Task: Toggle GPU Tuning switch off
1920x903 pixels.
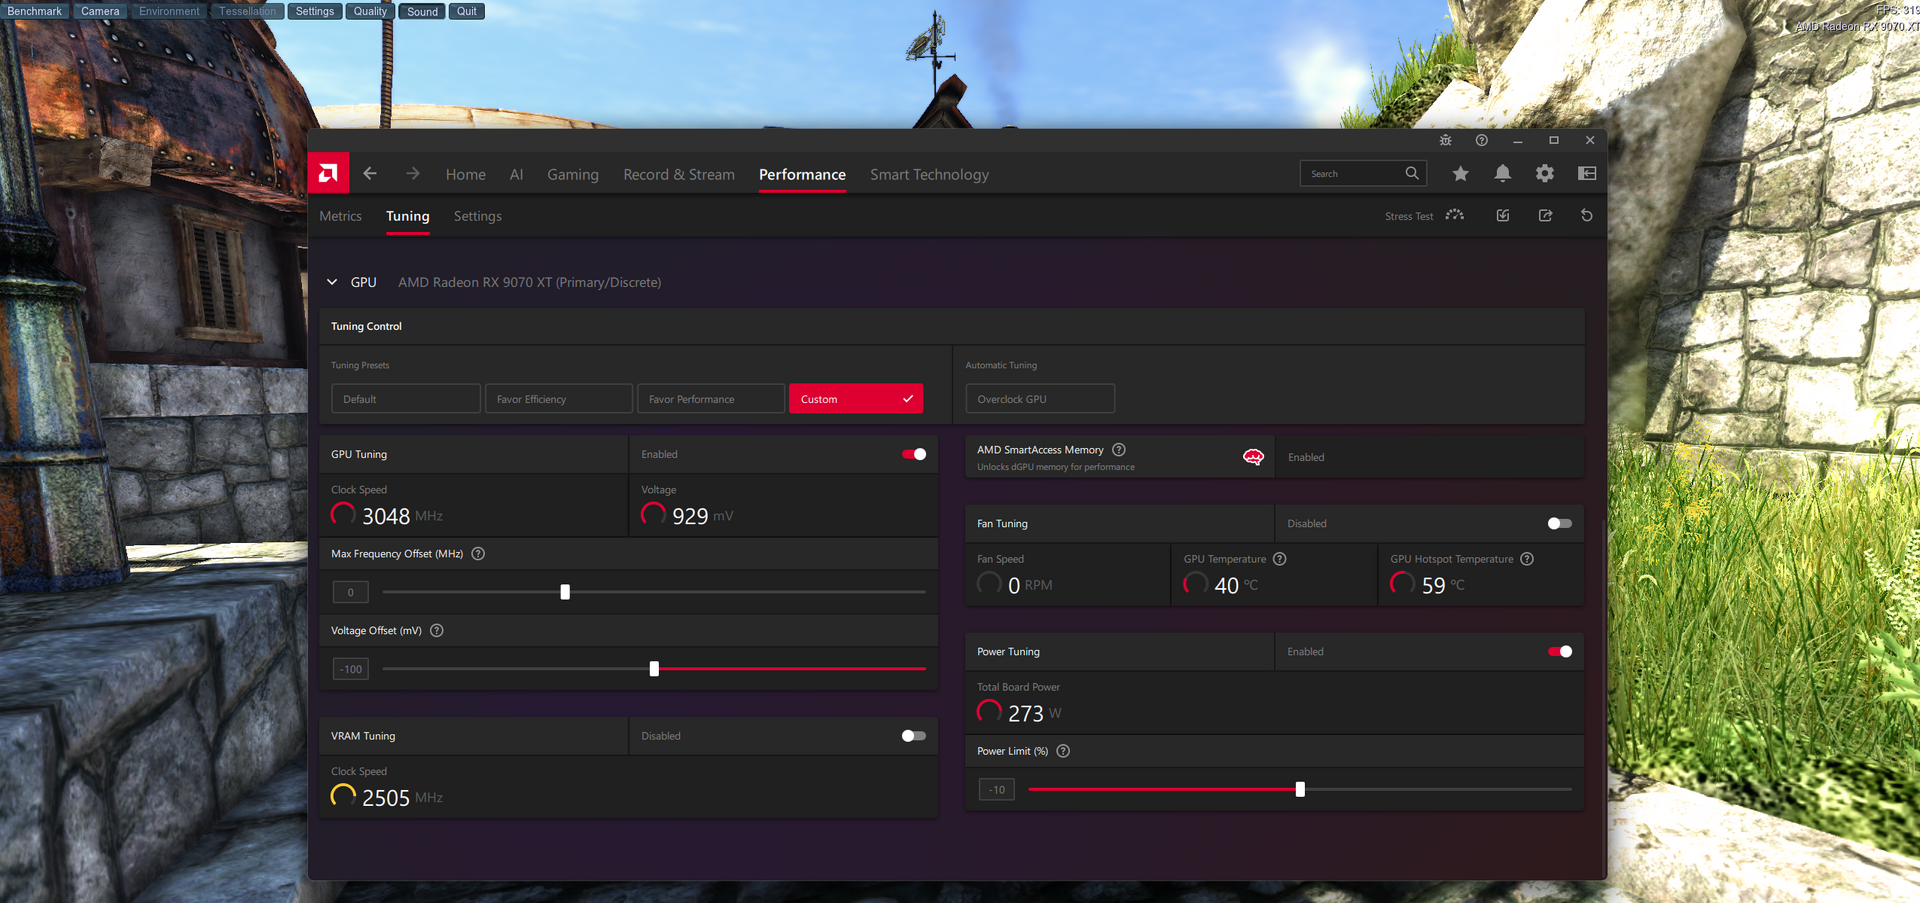Action: (x=914, y=454)
